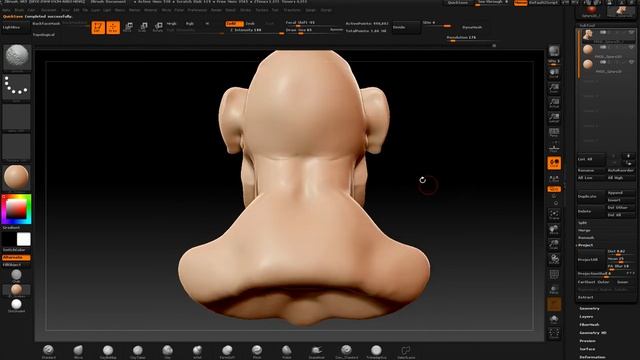Select Rotate mode in top shelf
Viewport: 640px width, 360px height.
(158, 27)
